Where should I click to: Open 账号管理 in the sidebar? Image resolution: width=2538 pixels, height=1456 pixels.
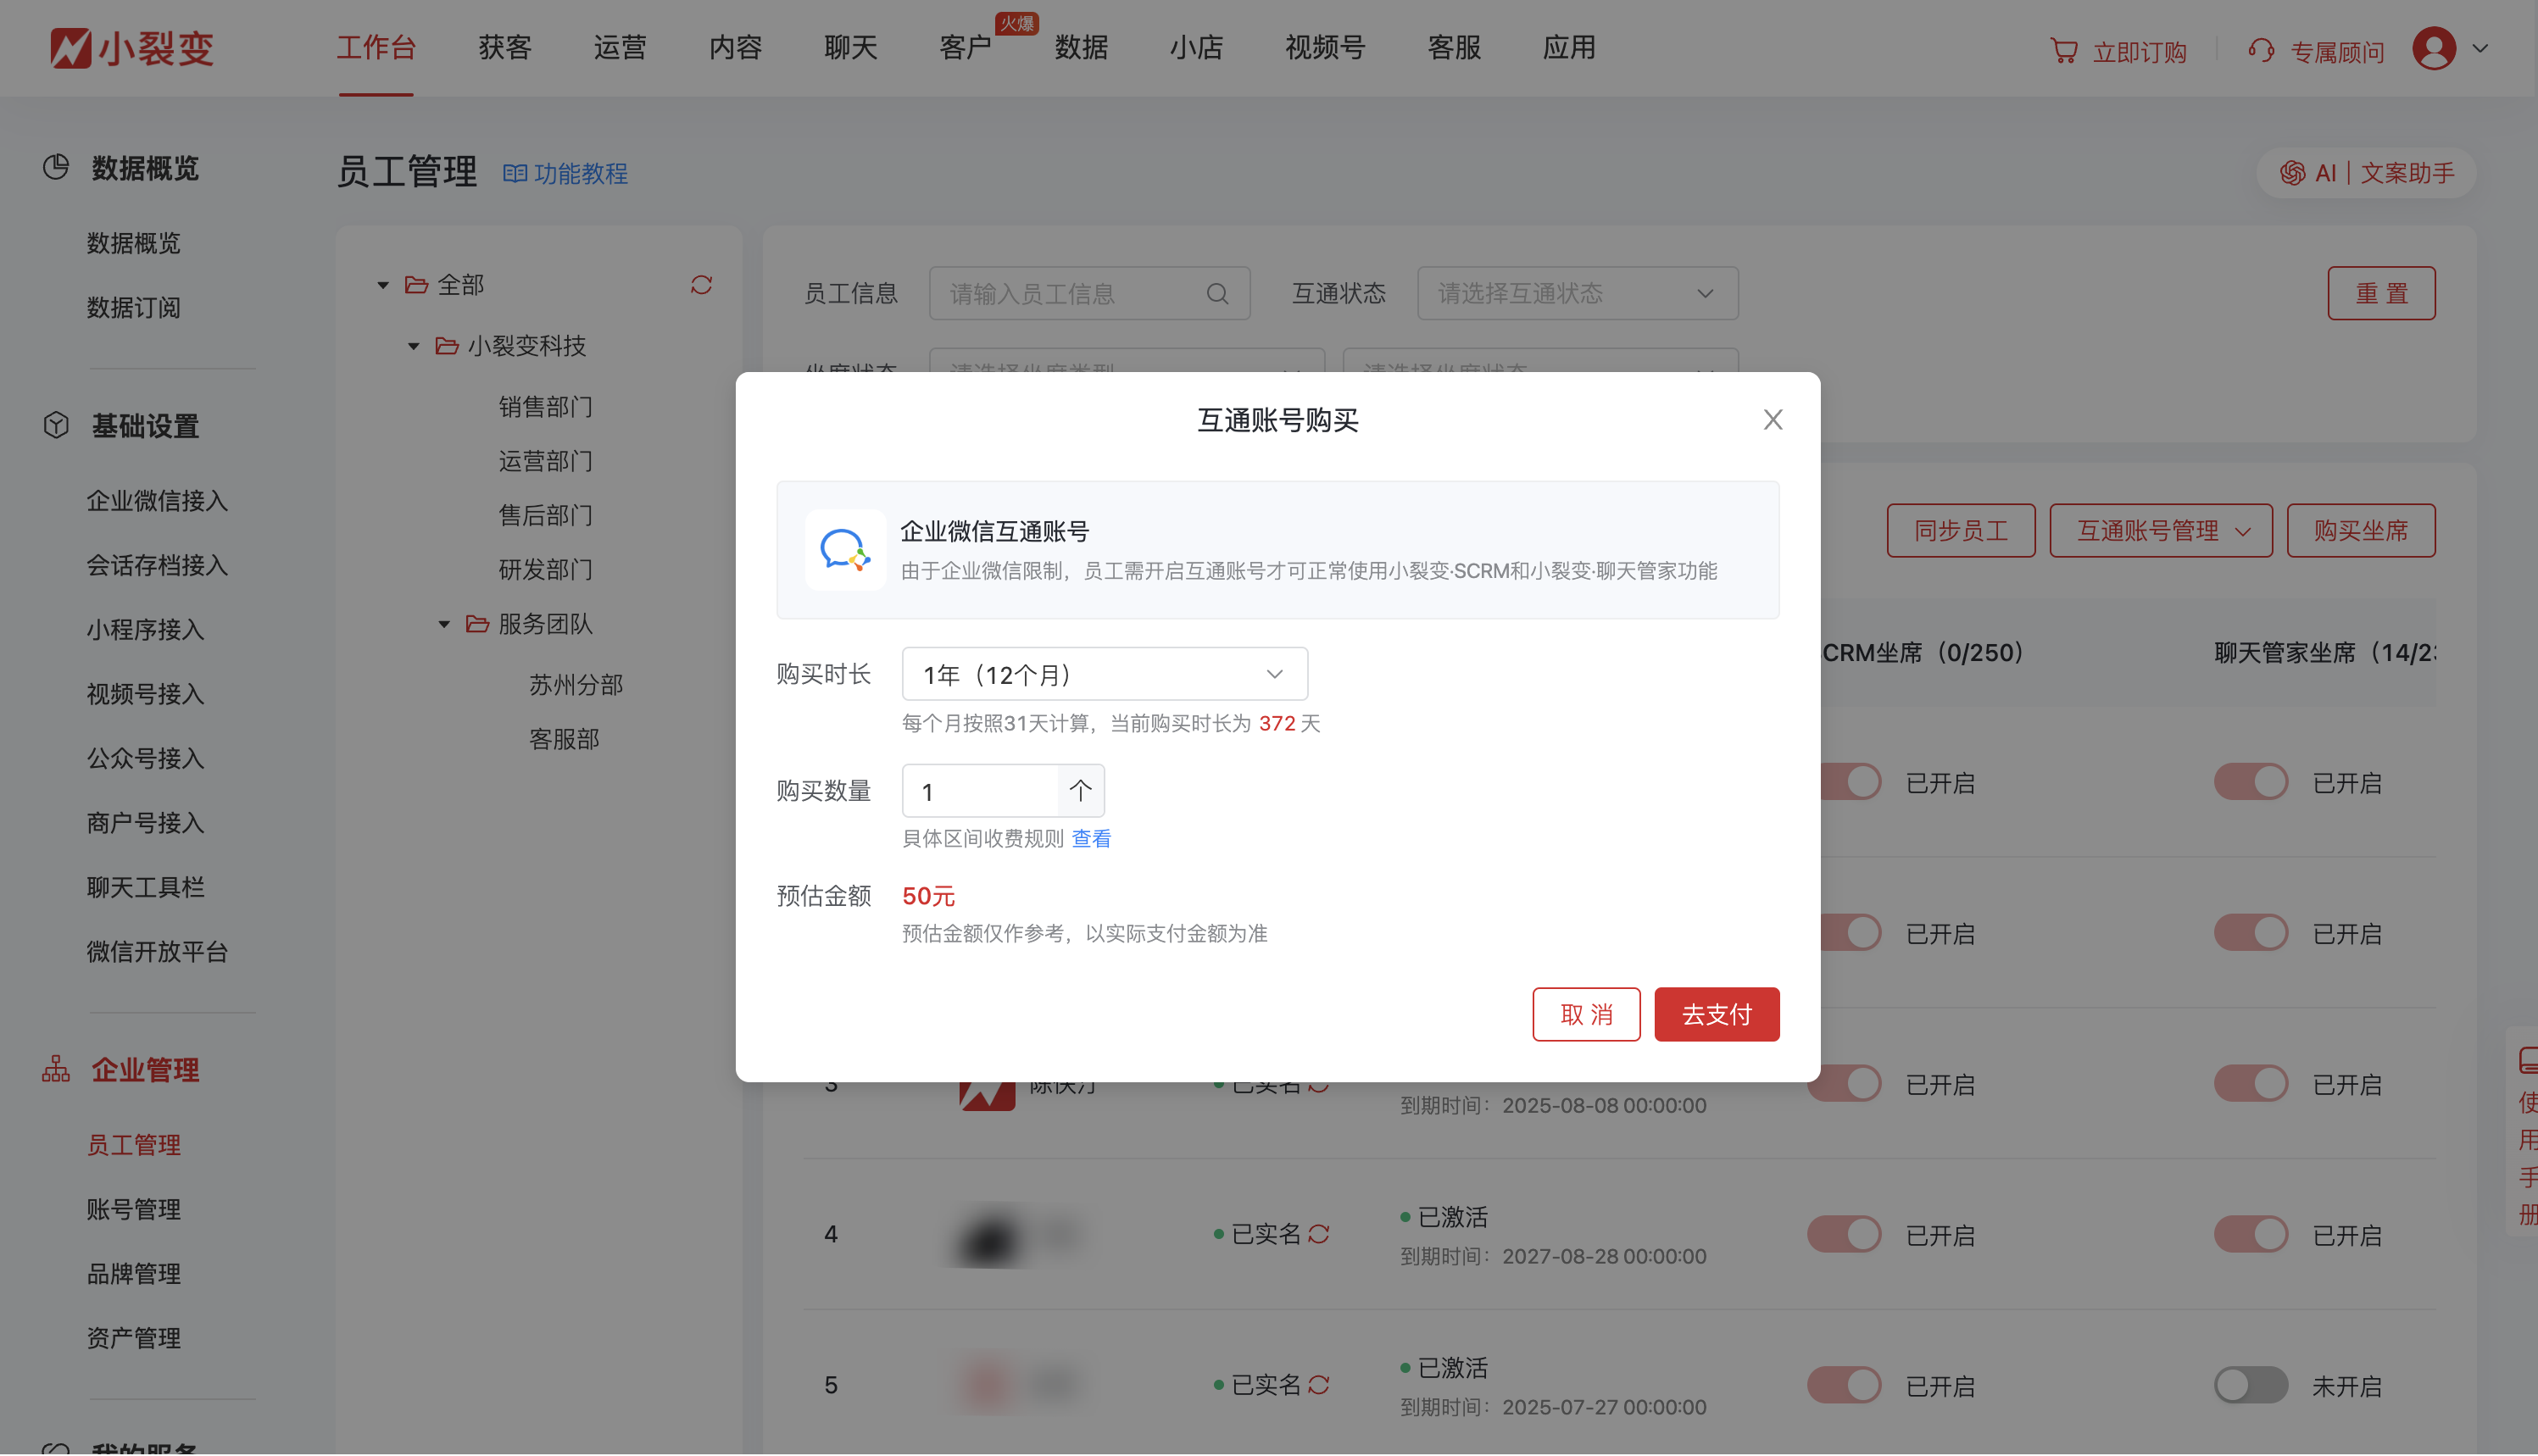pyautogui.click(x=133, y=1209)
